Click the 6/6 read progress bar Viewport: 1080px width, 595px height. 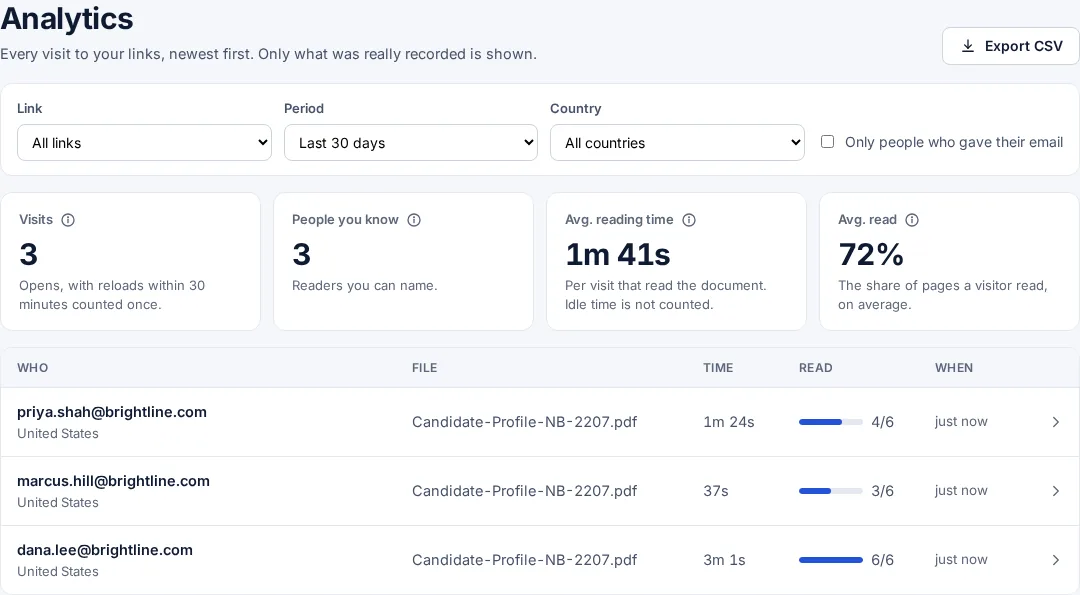tap(831, 560)
